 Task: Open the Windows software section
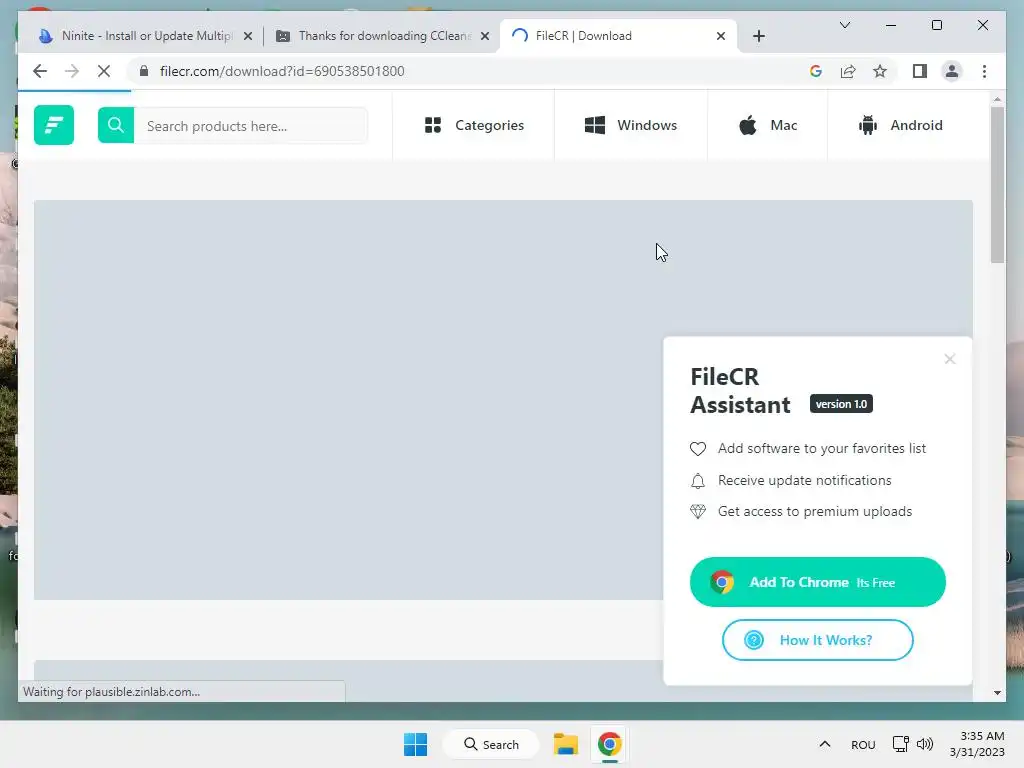click(631, 125)
